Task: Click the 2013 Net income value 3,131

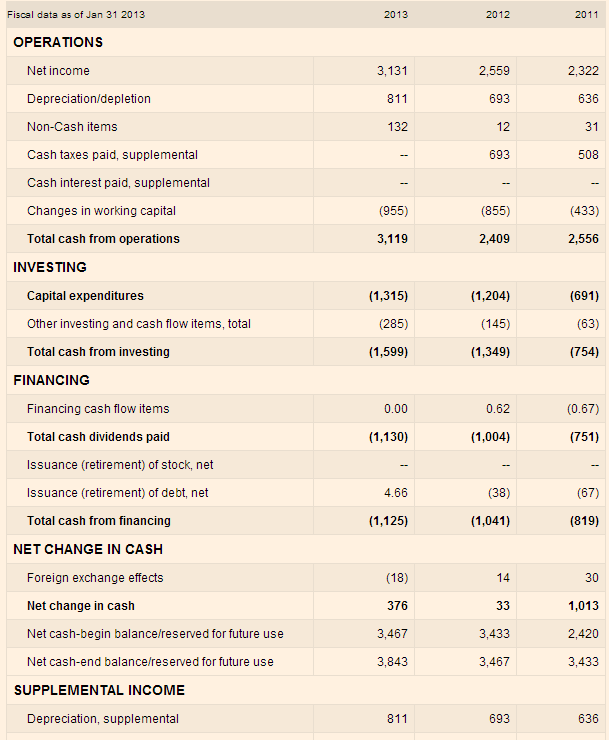Action: 392,71
